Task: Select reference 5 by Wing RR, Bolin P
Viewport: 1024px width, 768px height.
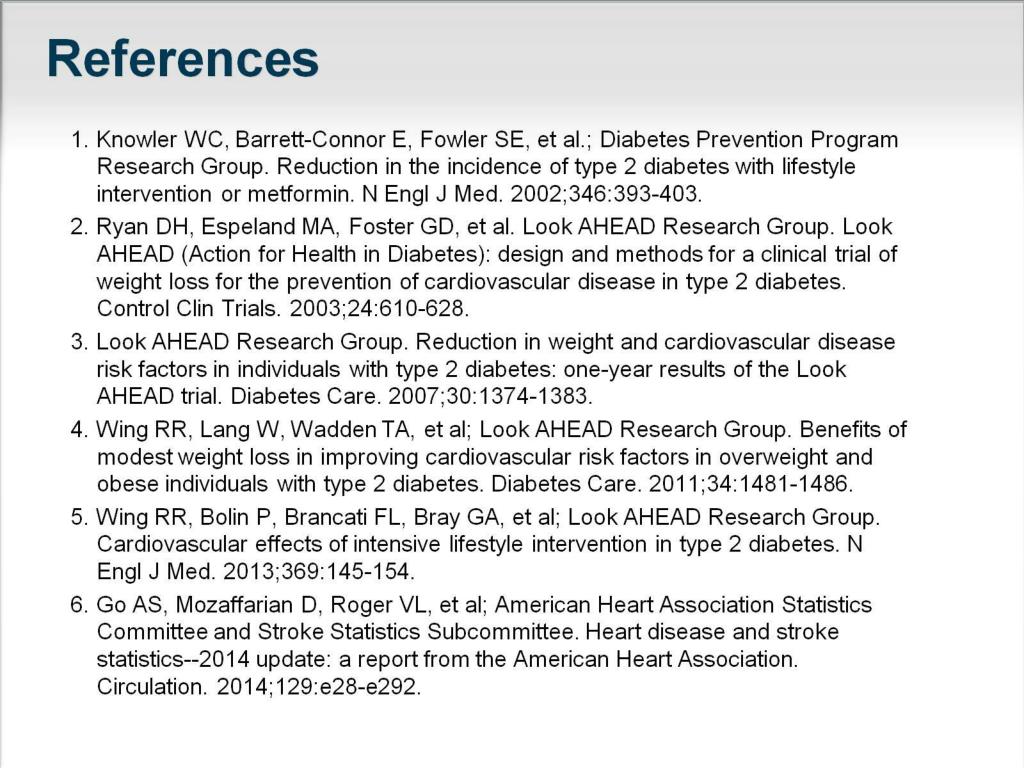Action: pos(475,544)
